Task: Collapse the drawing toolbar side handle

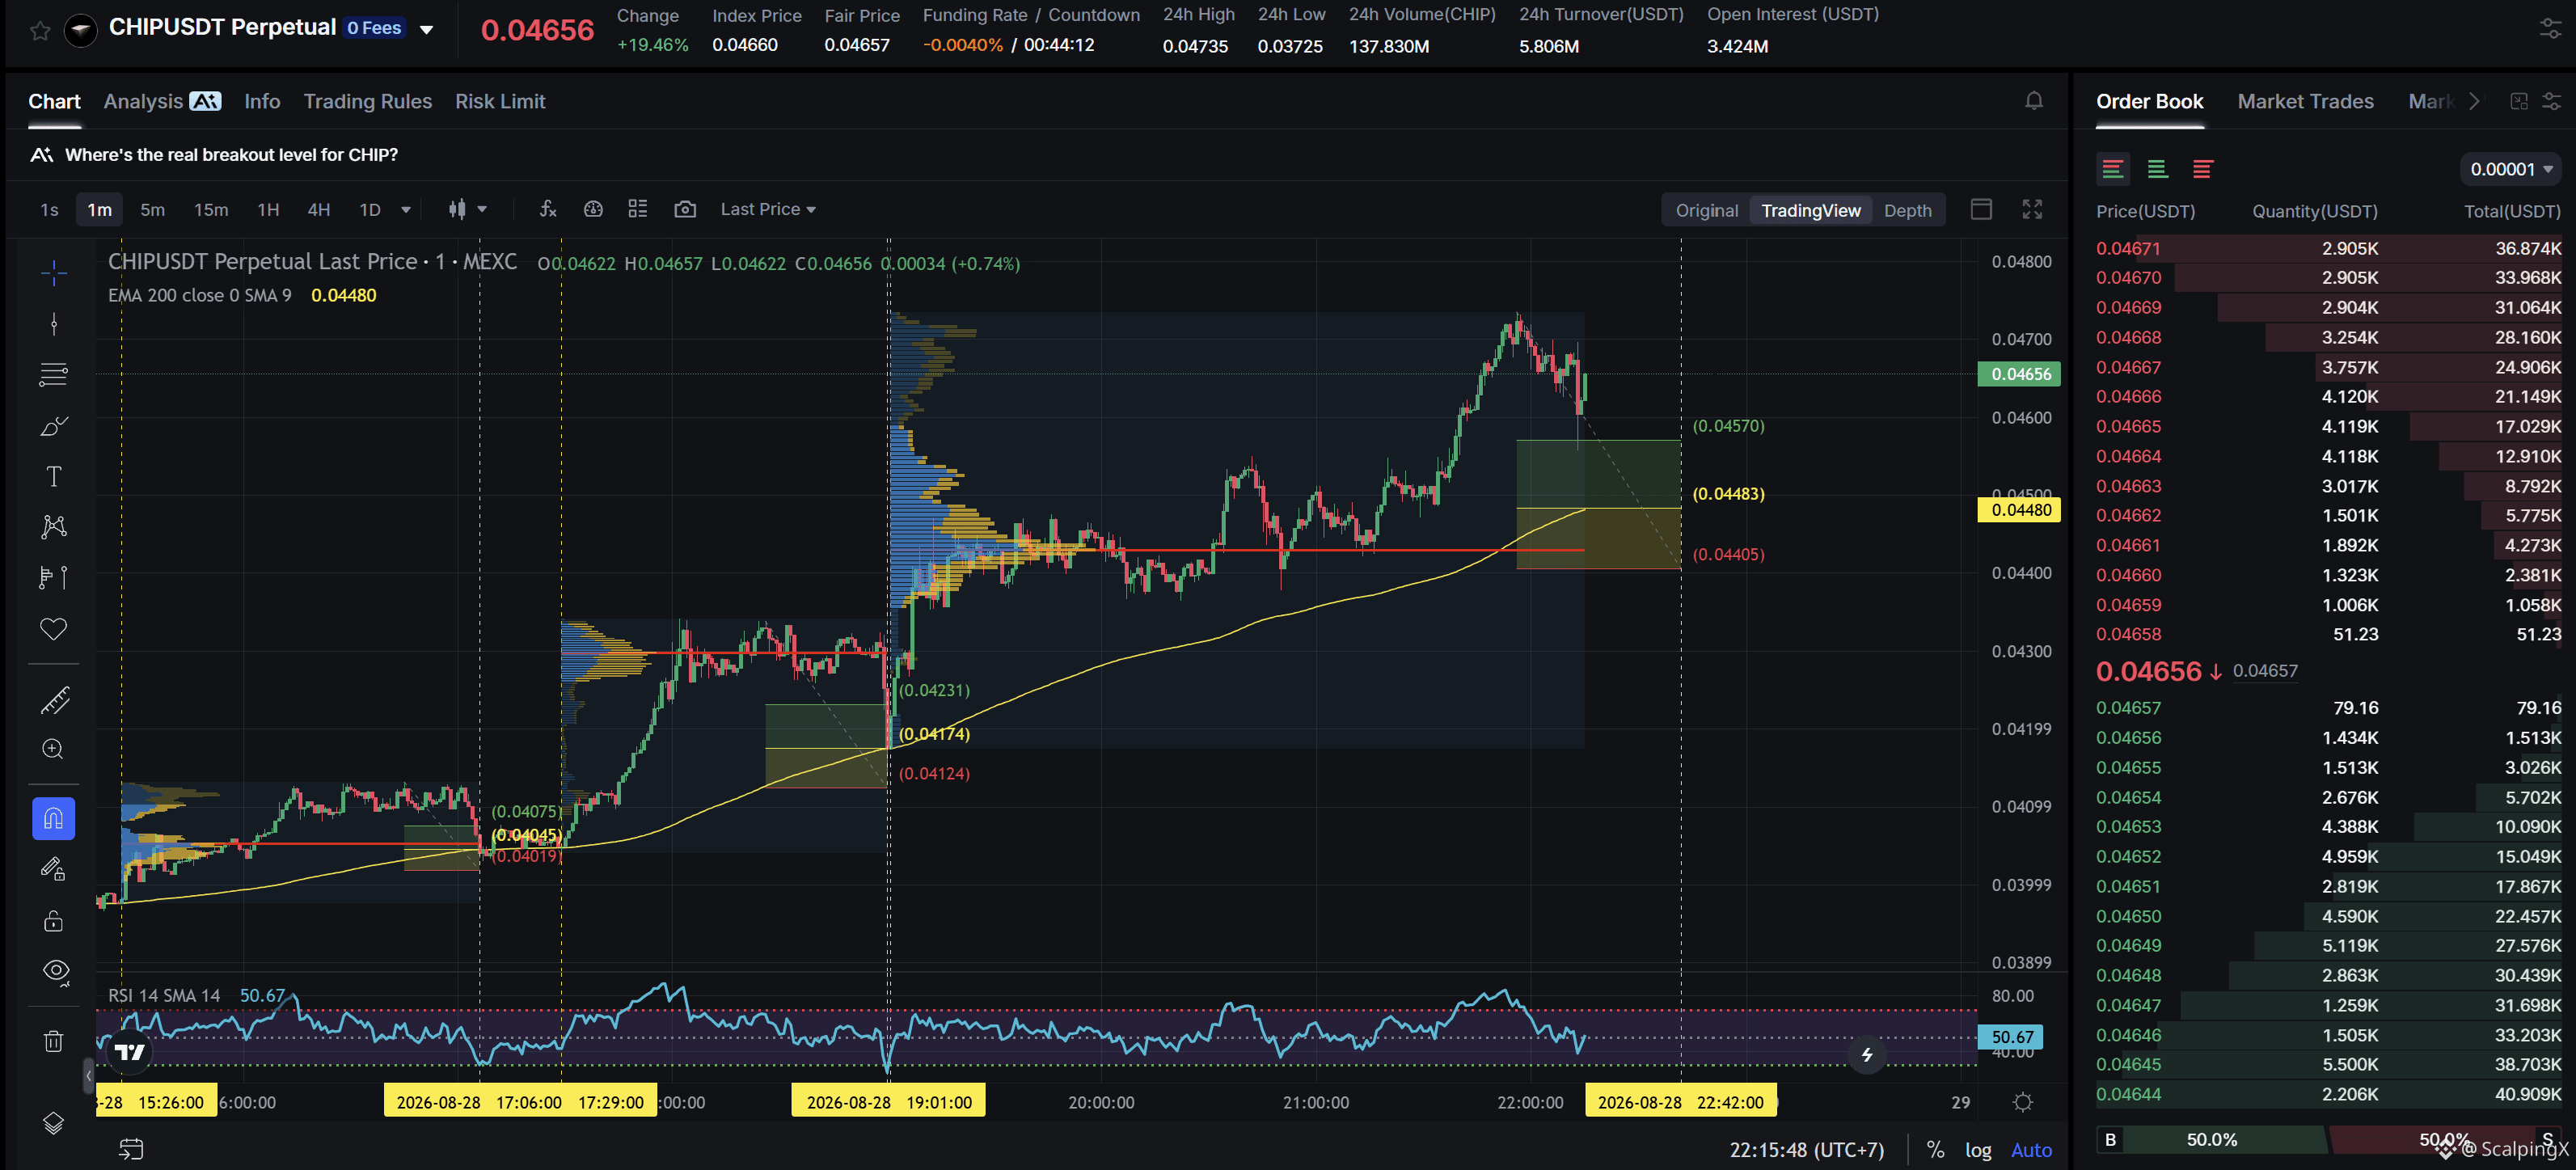Action: click(88, 1076)
